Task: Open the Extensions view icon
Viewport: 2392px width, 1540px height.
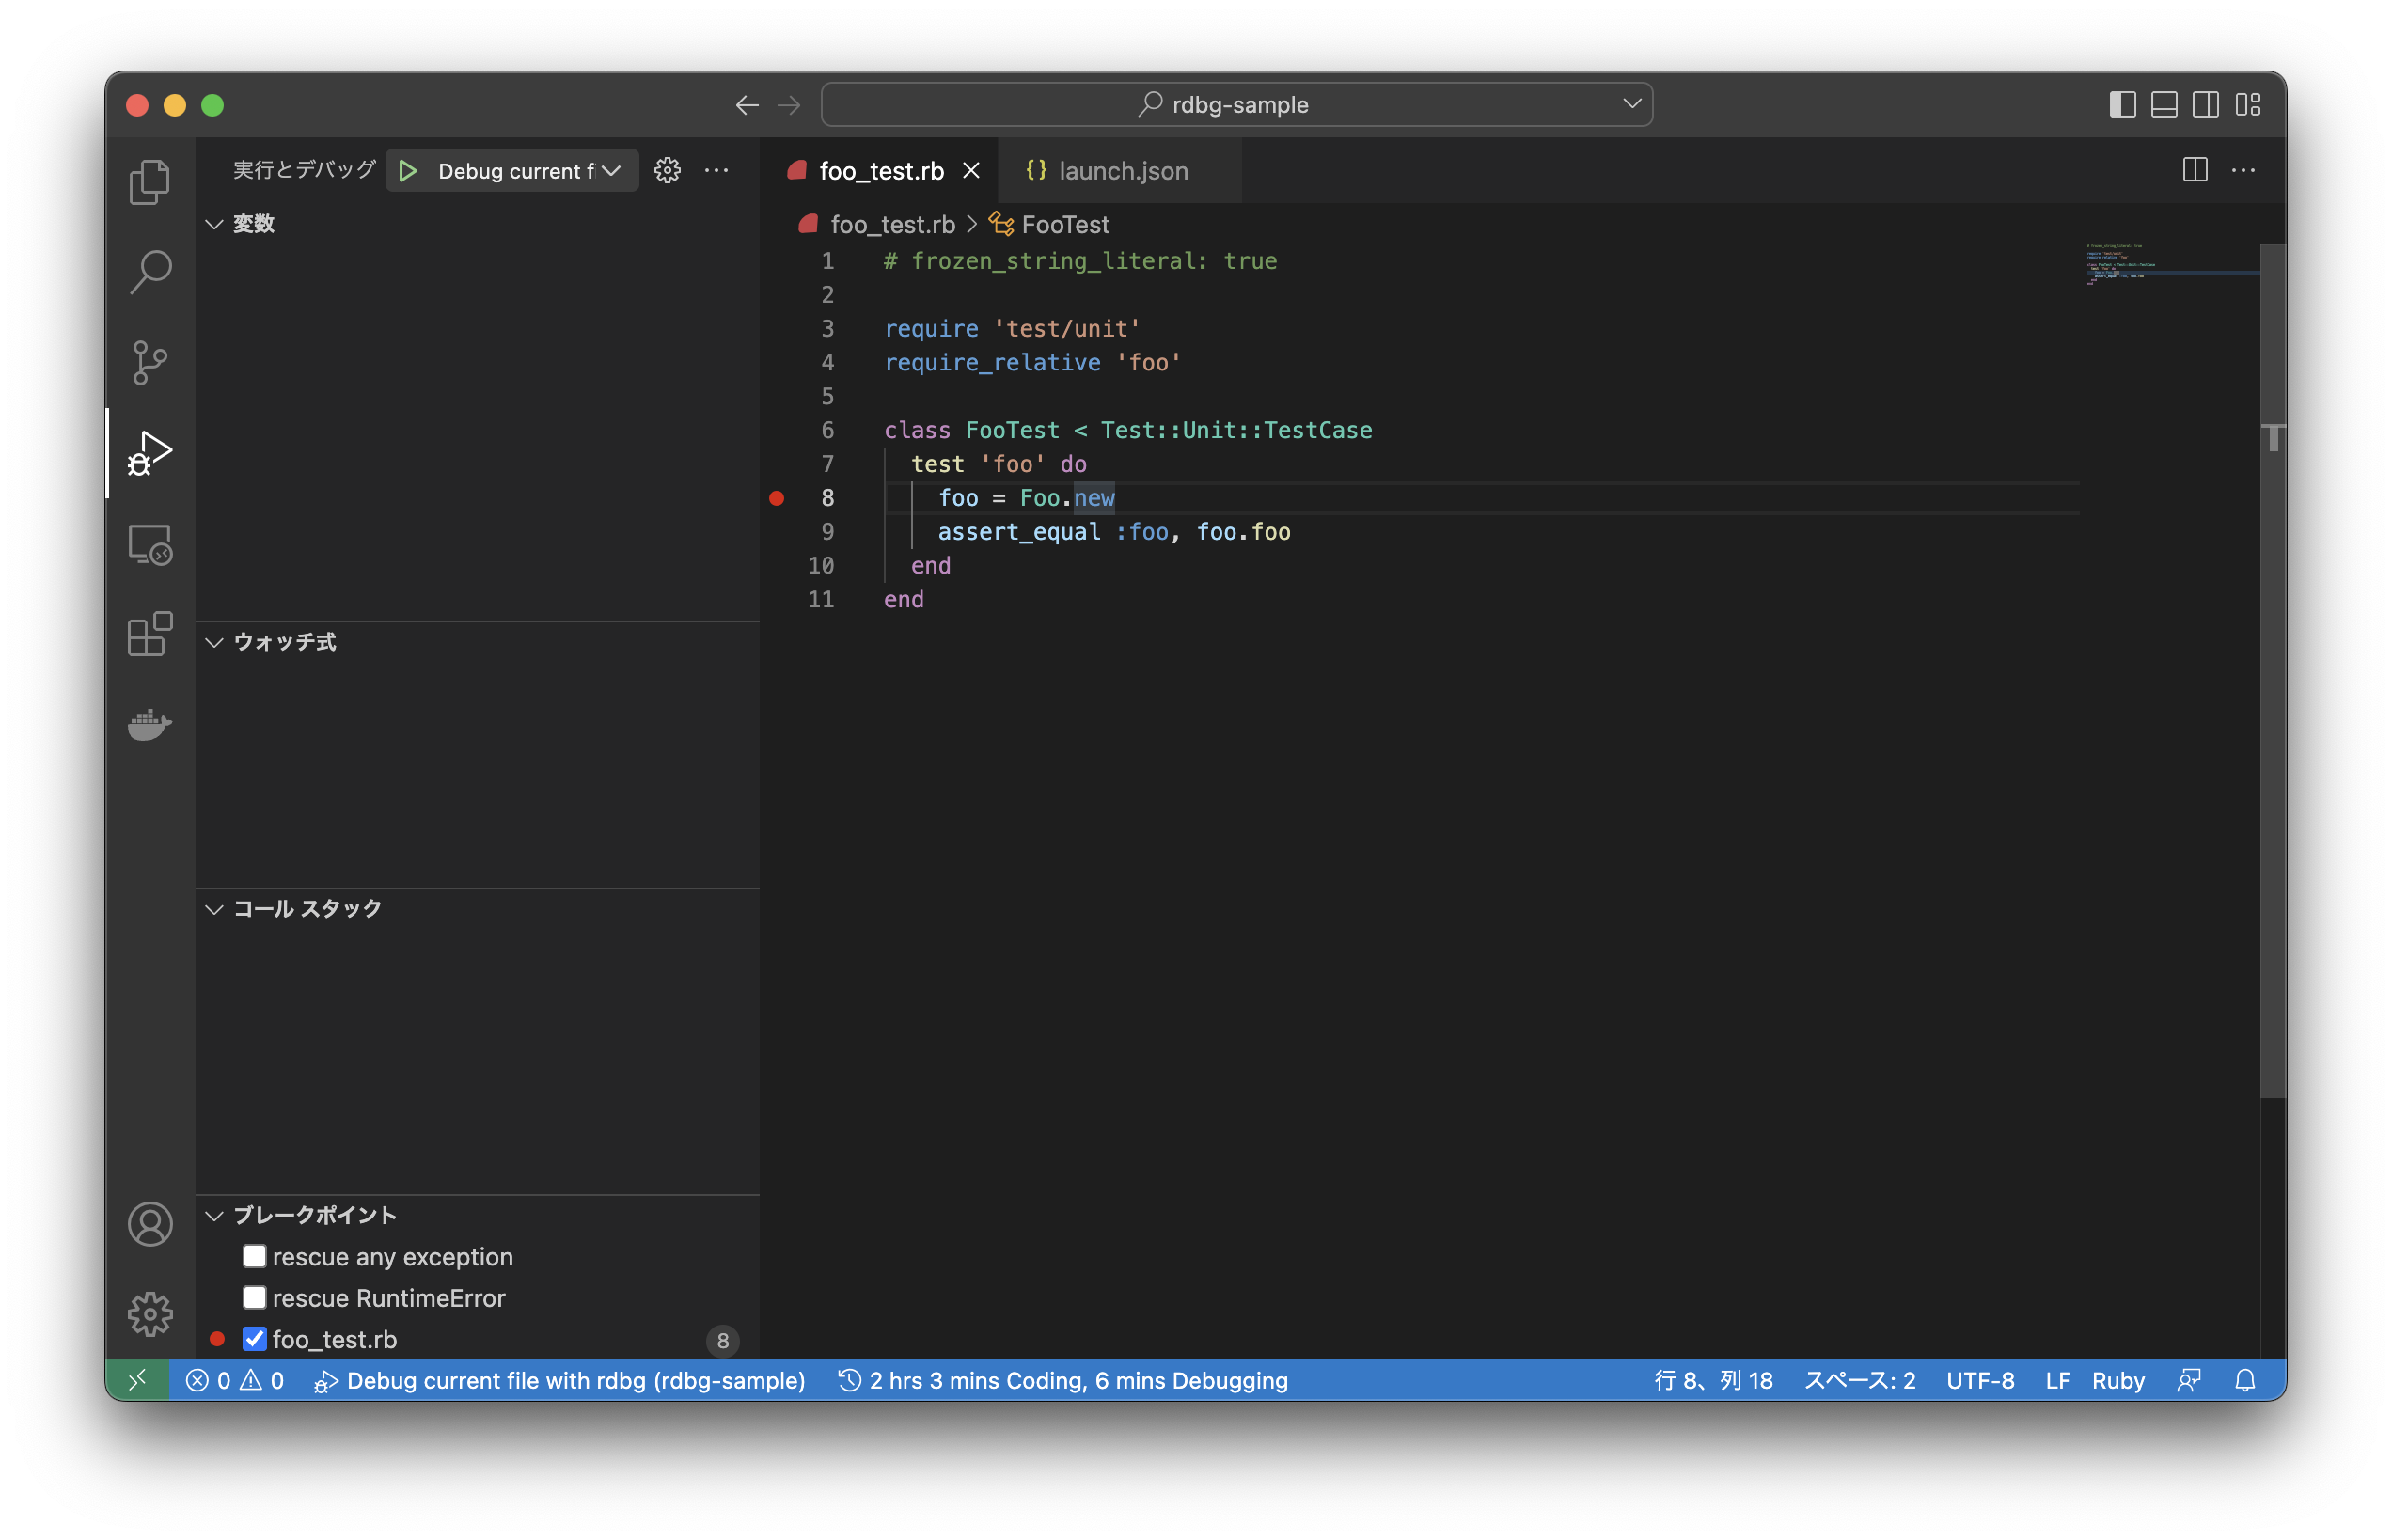Action: (150, 634)
